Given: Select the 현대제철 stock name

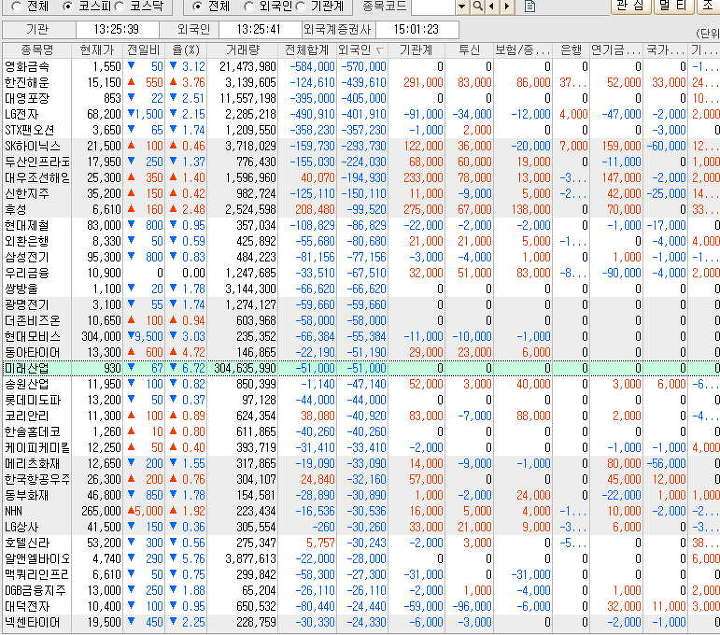Looking at the screenshot, I should click(27, 225).
